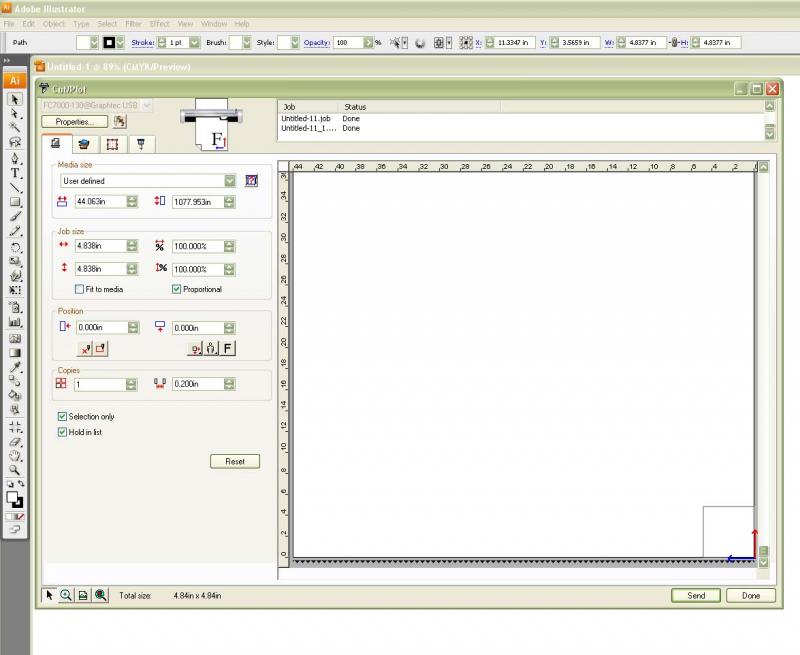800x655 pixels.
Task: Click the F orientation icon in Position
Action: coord(228,348)
